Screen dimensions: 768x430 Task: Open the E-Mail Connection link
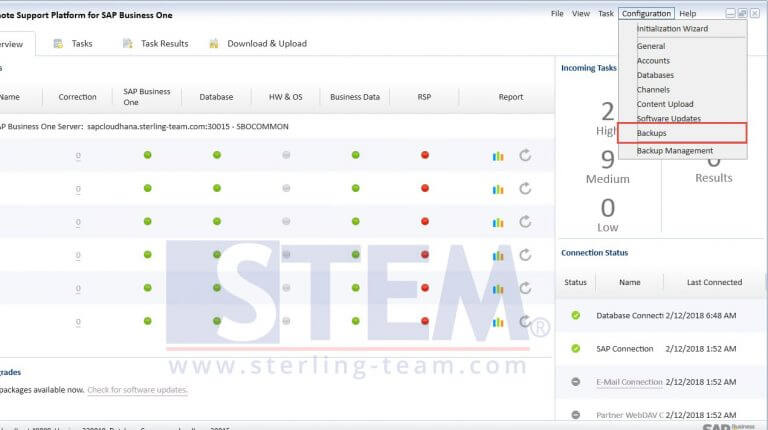[x=629, y=382]
